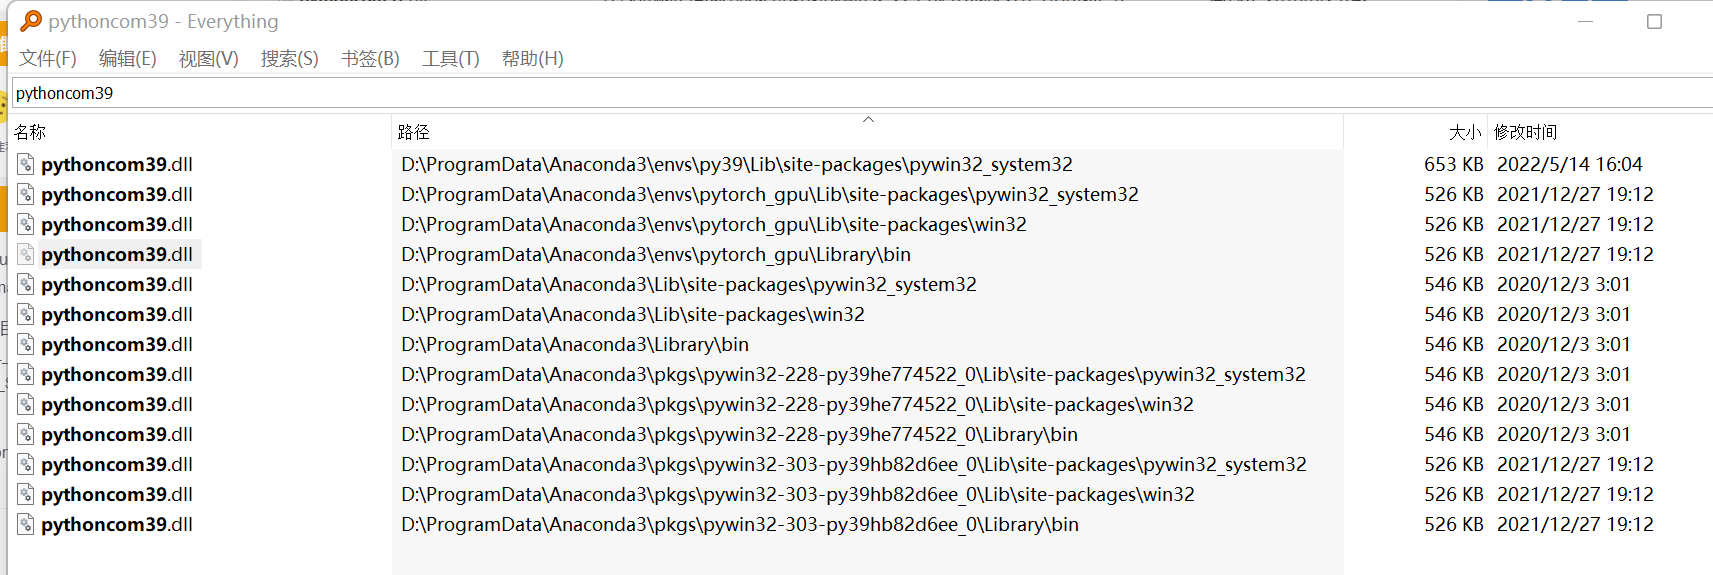Select pythoncom39.dll name in Anaconda3\Library\bin row
Screen dimensions: 1713x575
117,344
